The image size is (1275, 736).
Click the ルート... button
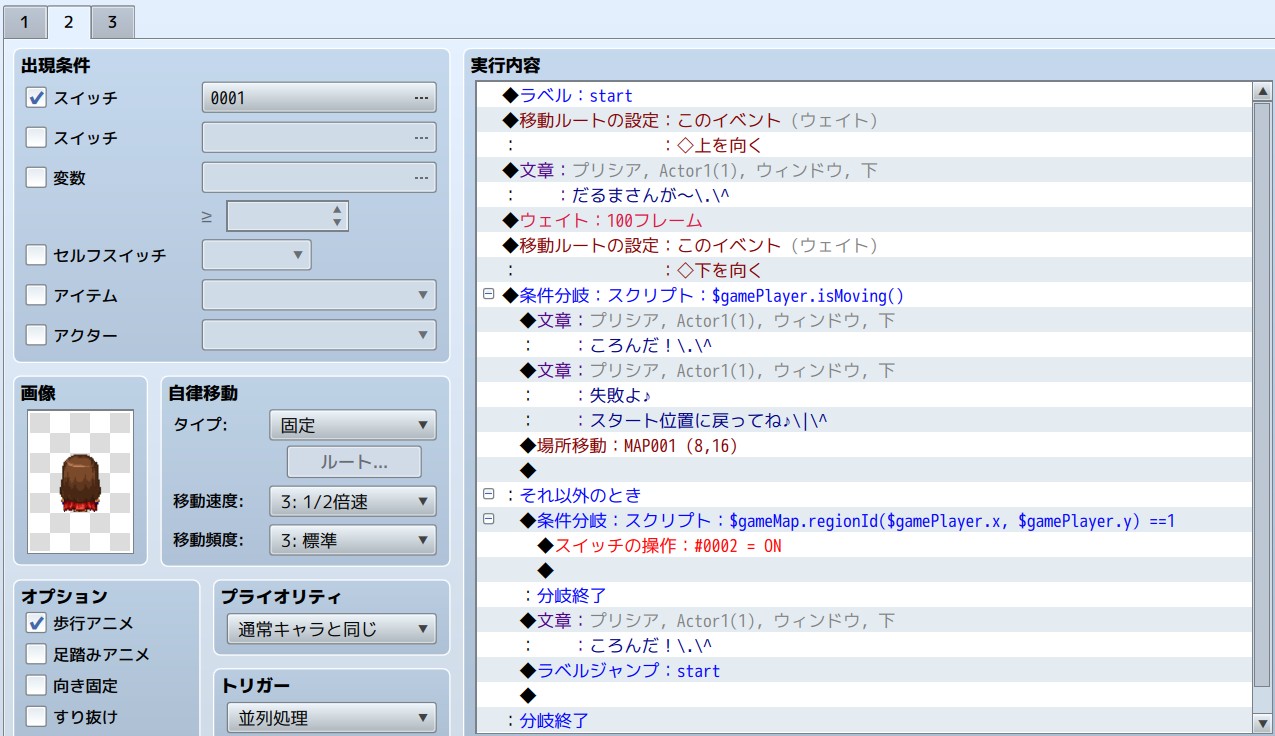(354, 462)
